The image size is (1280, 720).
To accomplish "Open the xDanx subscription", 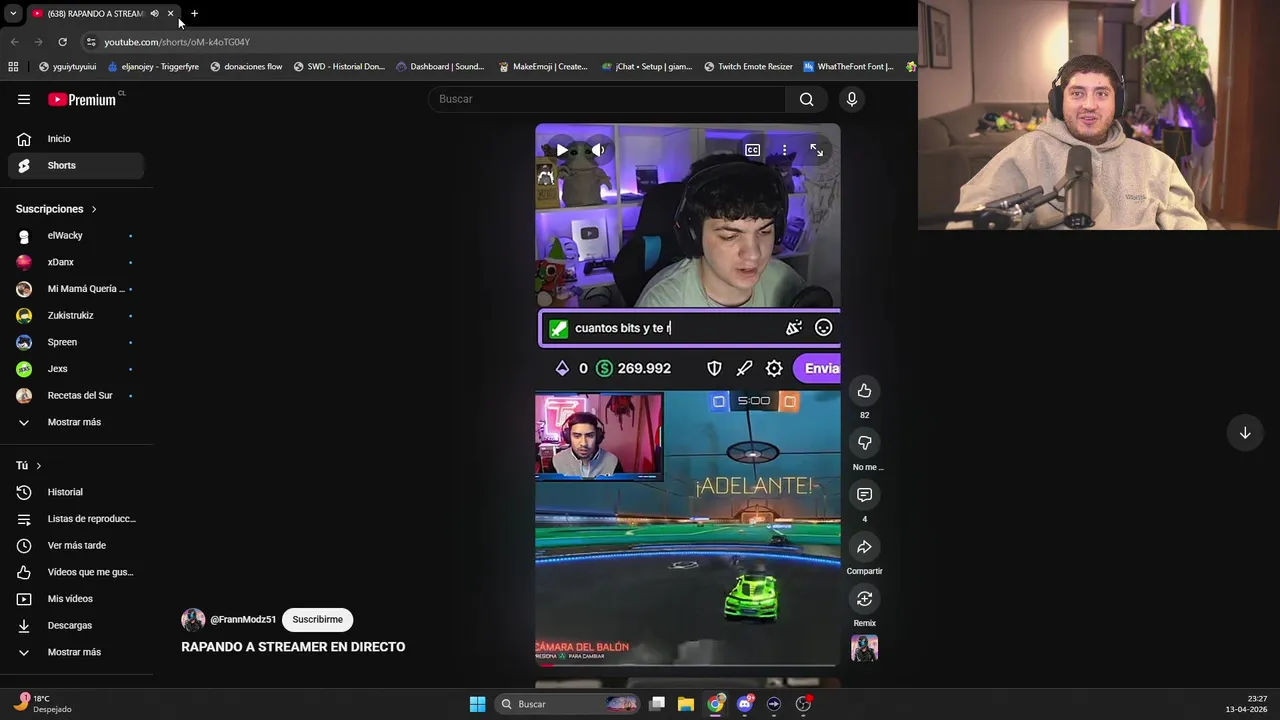I will click(x=76, y=262).
